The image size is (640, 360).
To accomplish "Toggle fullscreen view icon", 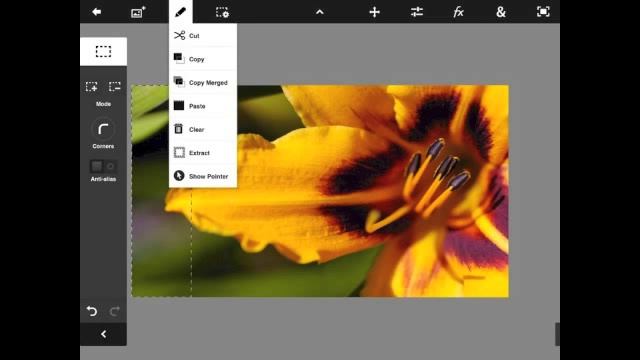I will (x=543, y=12).
